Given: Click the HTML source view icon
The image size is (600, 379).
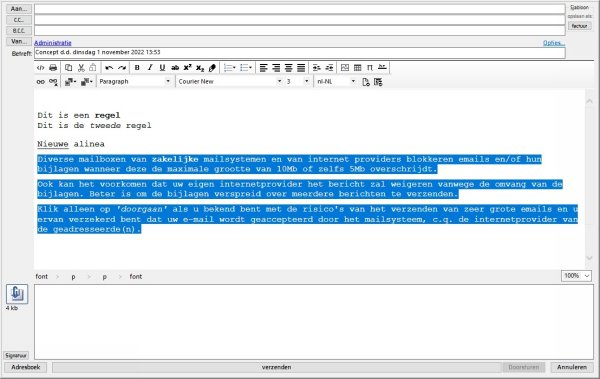Looking at the screenshot, I should 41,68.
